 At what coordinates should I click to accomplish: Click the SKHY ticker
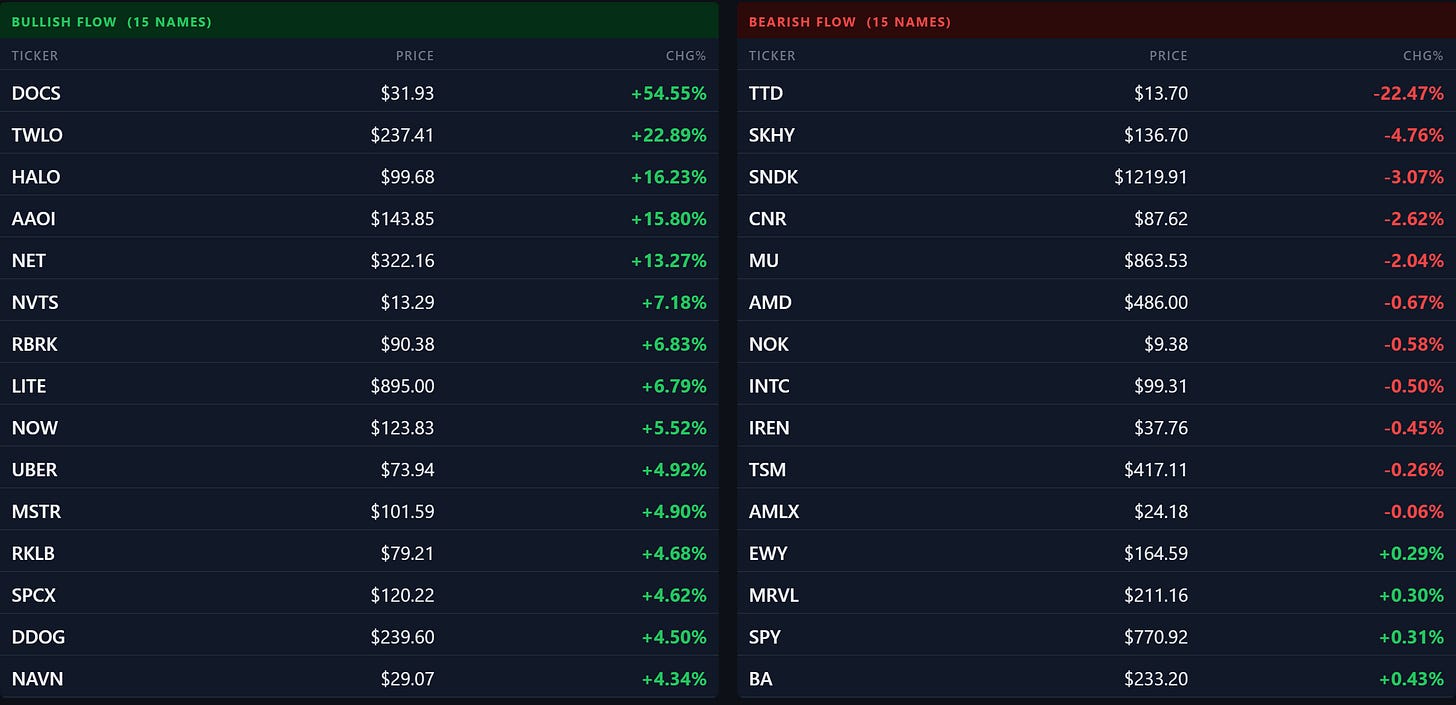[772, 135]
